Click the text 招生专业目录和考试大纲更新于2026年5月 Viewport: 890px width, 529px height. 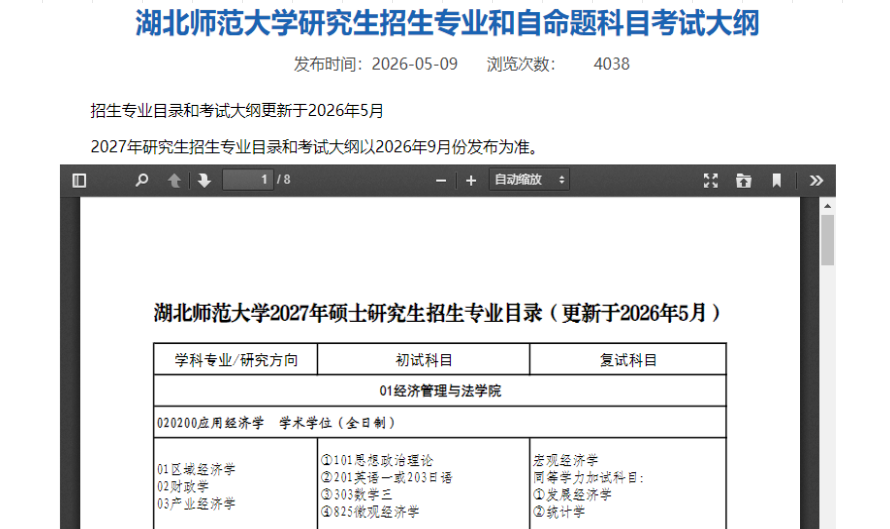[x=237, y=111]
